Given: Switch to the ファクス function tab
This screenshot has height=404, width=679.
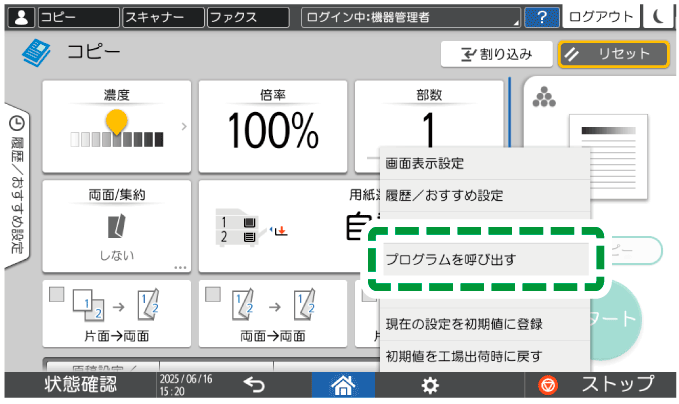Looking at the screenshot, I should point(248,17).
